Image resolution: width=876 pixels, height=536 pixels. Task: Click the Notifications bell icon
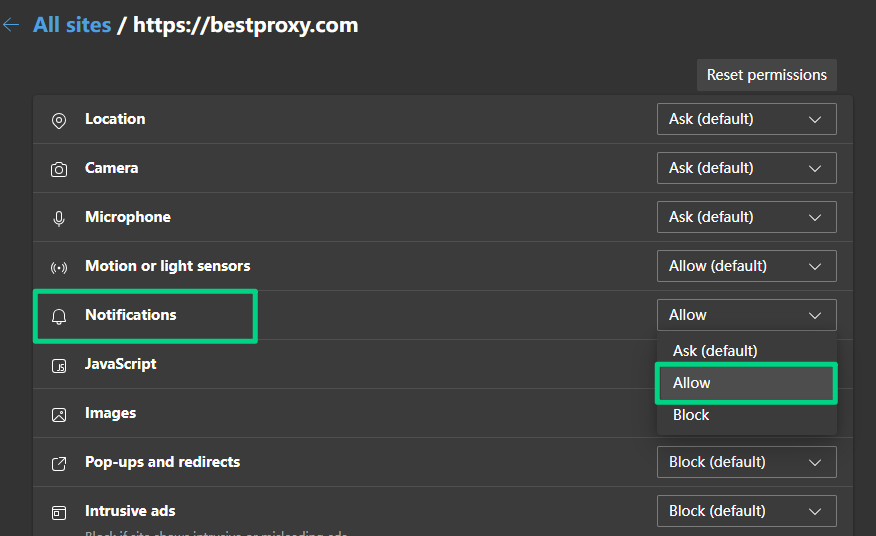[59, 316]
